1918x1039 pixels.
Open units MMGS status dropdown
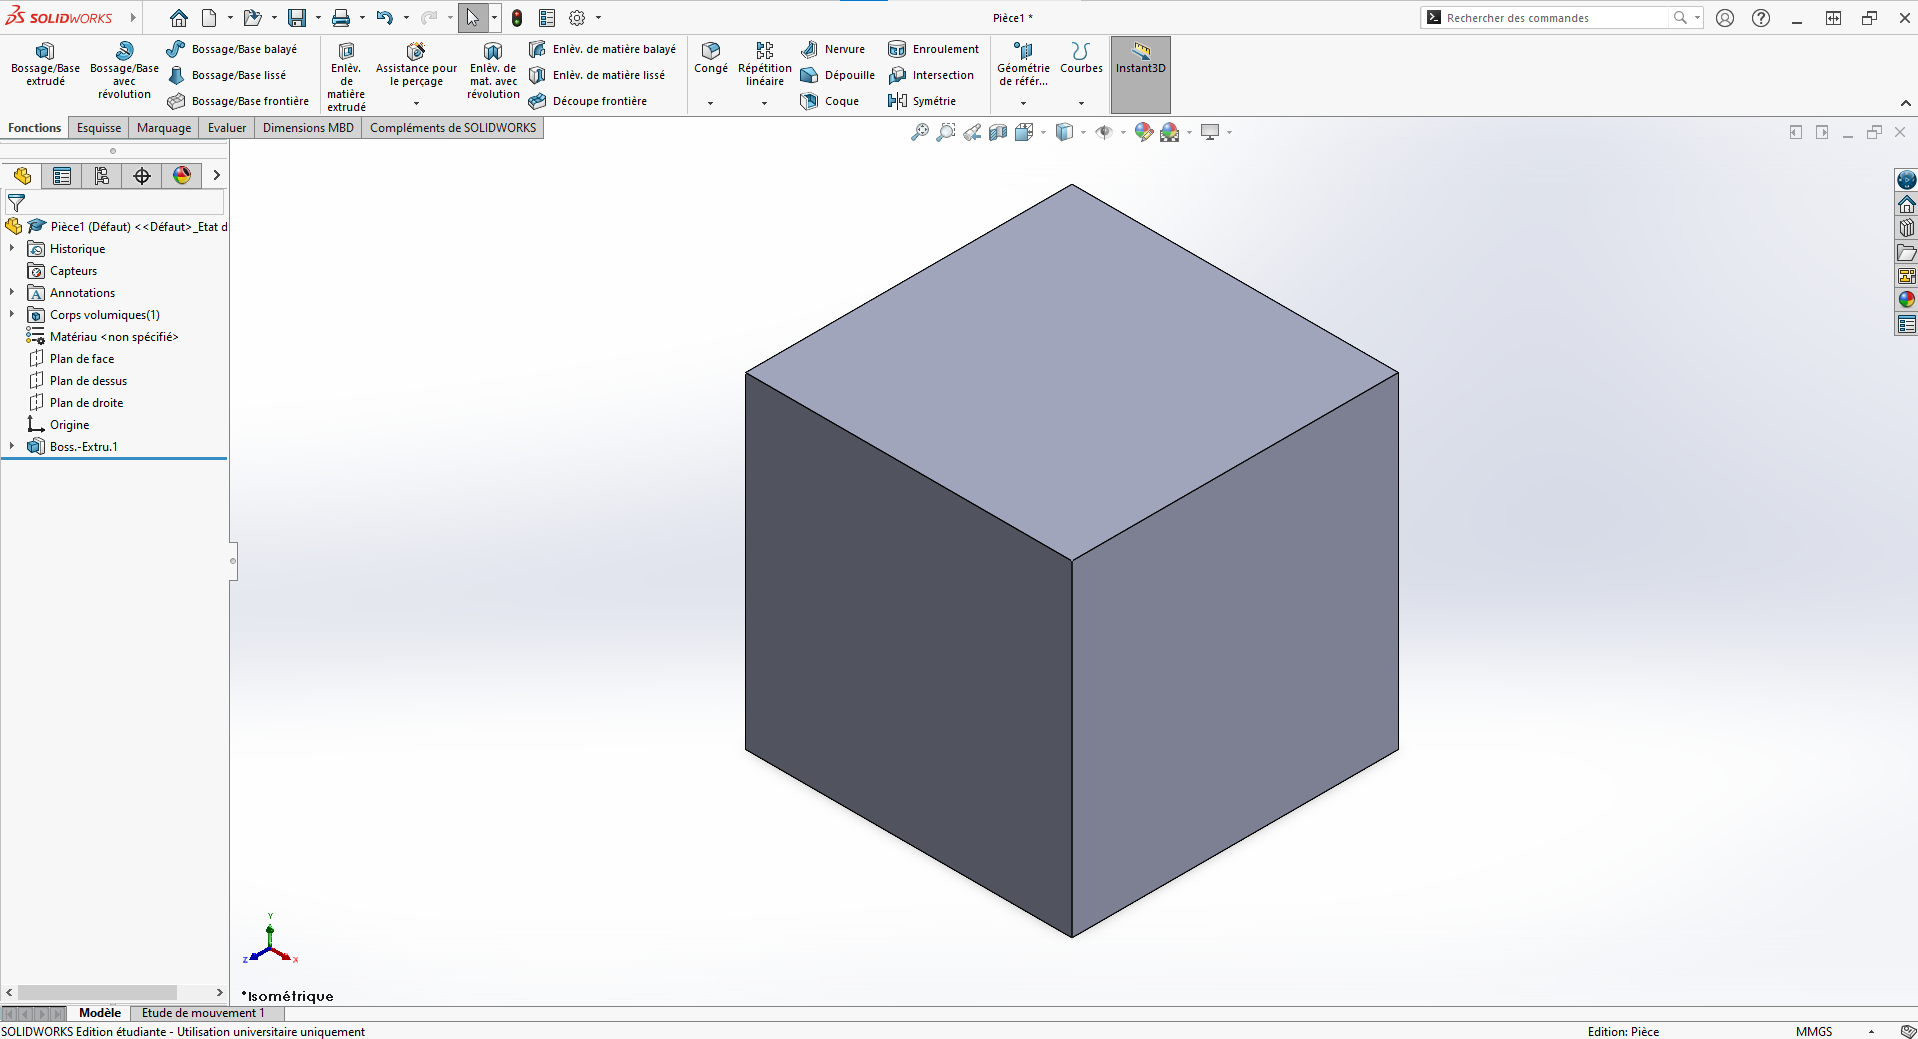tap(1871, 1032)
